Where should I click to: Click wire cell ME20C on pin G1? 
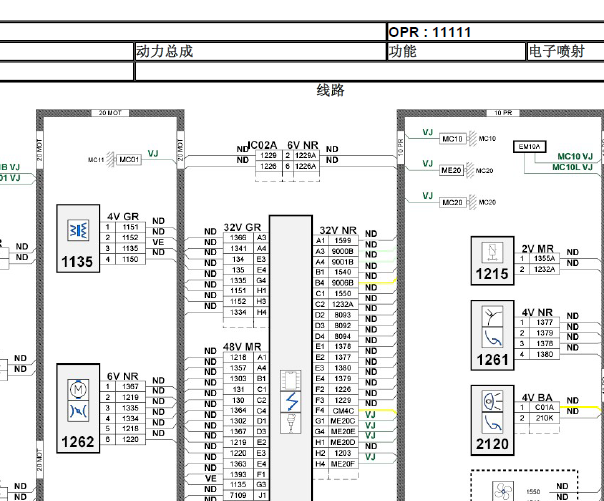343,421
